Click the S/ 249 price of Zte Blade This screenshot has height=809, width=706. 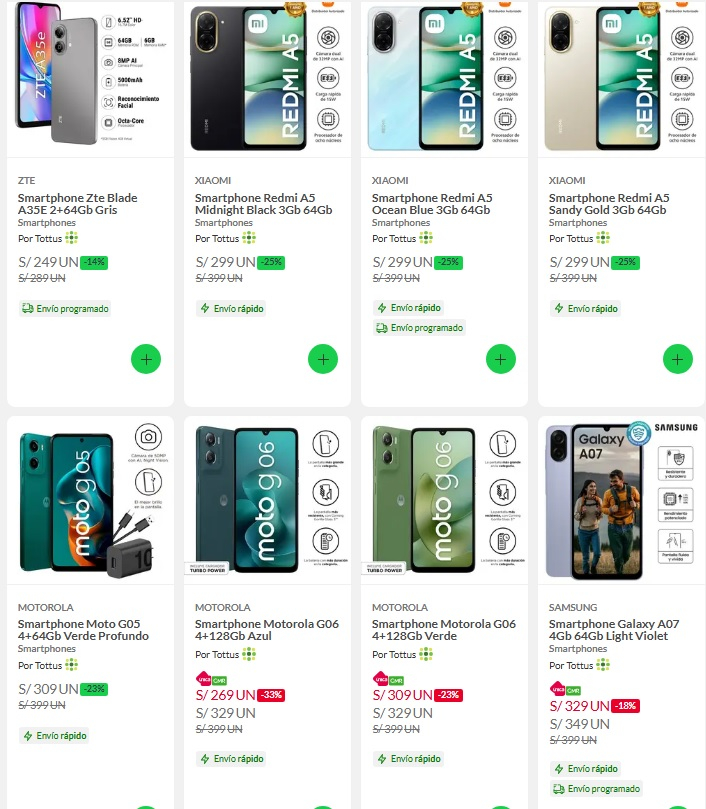click(48, 262)
